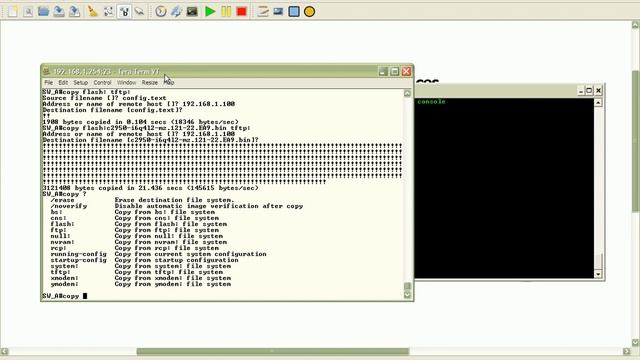Click main workspace vertical scrollbar up arrow
Screen dimensions: 640x360
[636, 25]
